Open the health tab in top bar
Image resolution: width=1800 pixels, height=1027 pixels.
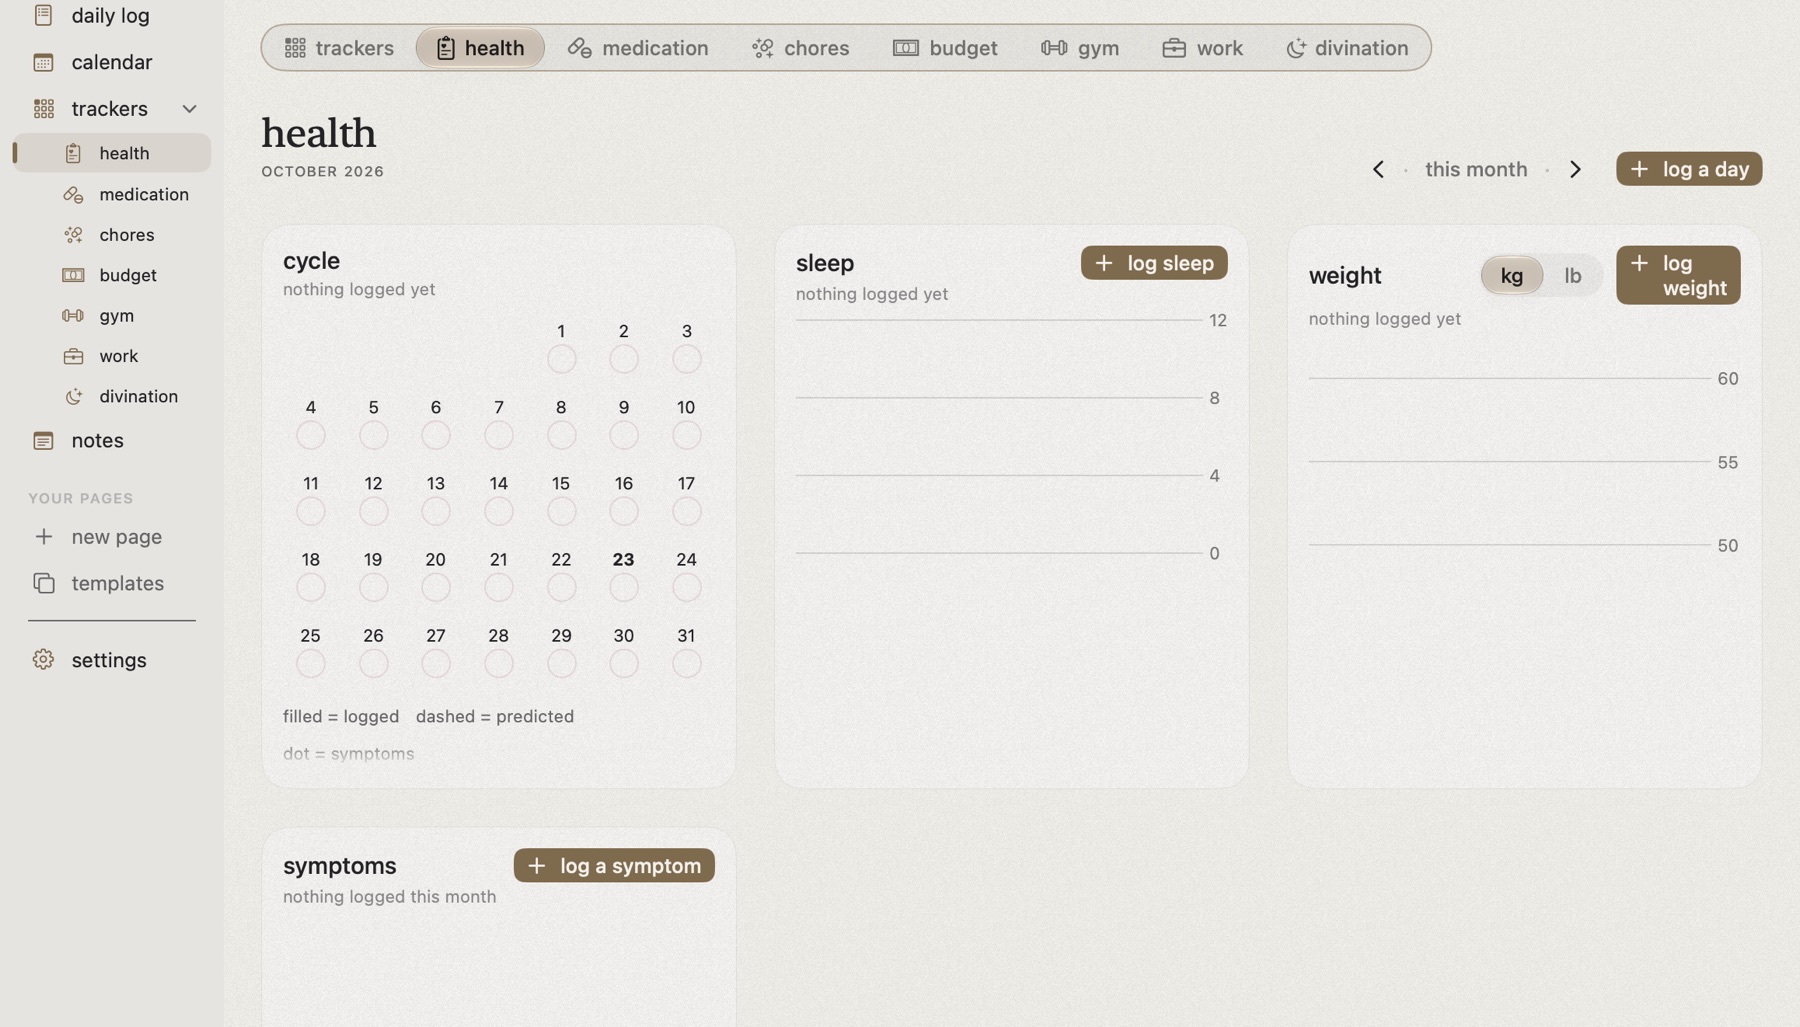click(480, 48)
